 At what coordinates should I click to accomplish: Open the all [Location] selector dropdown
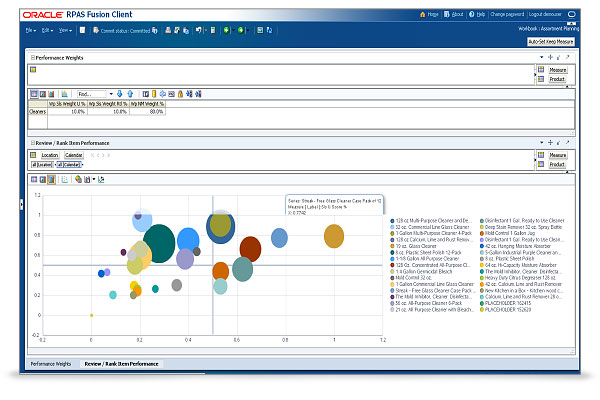point(55,165)
